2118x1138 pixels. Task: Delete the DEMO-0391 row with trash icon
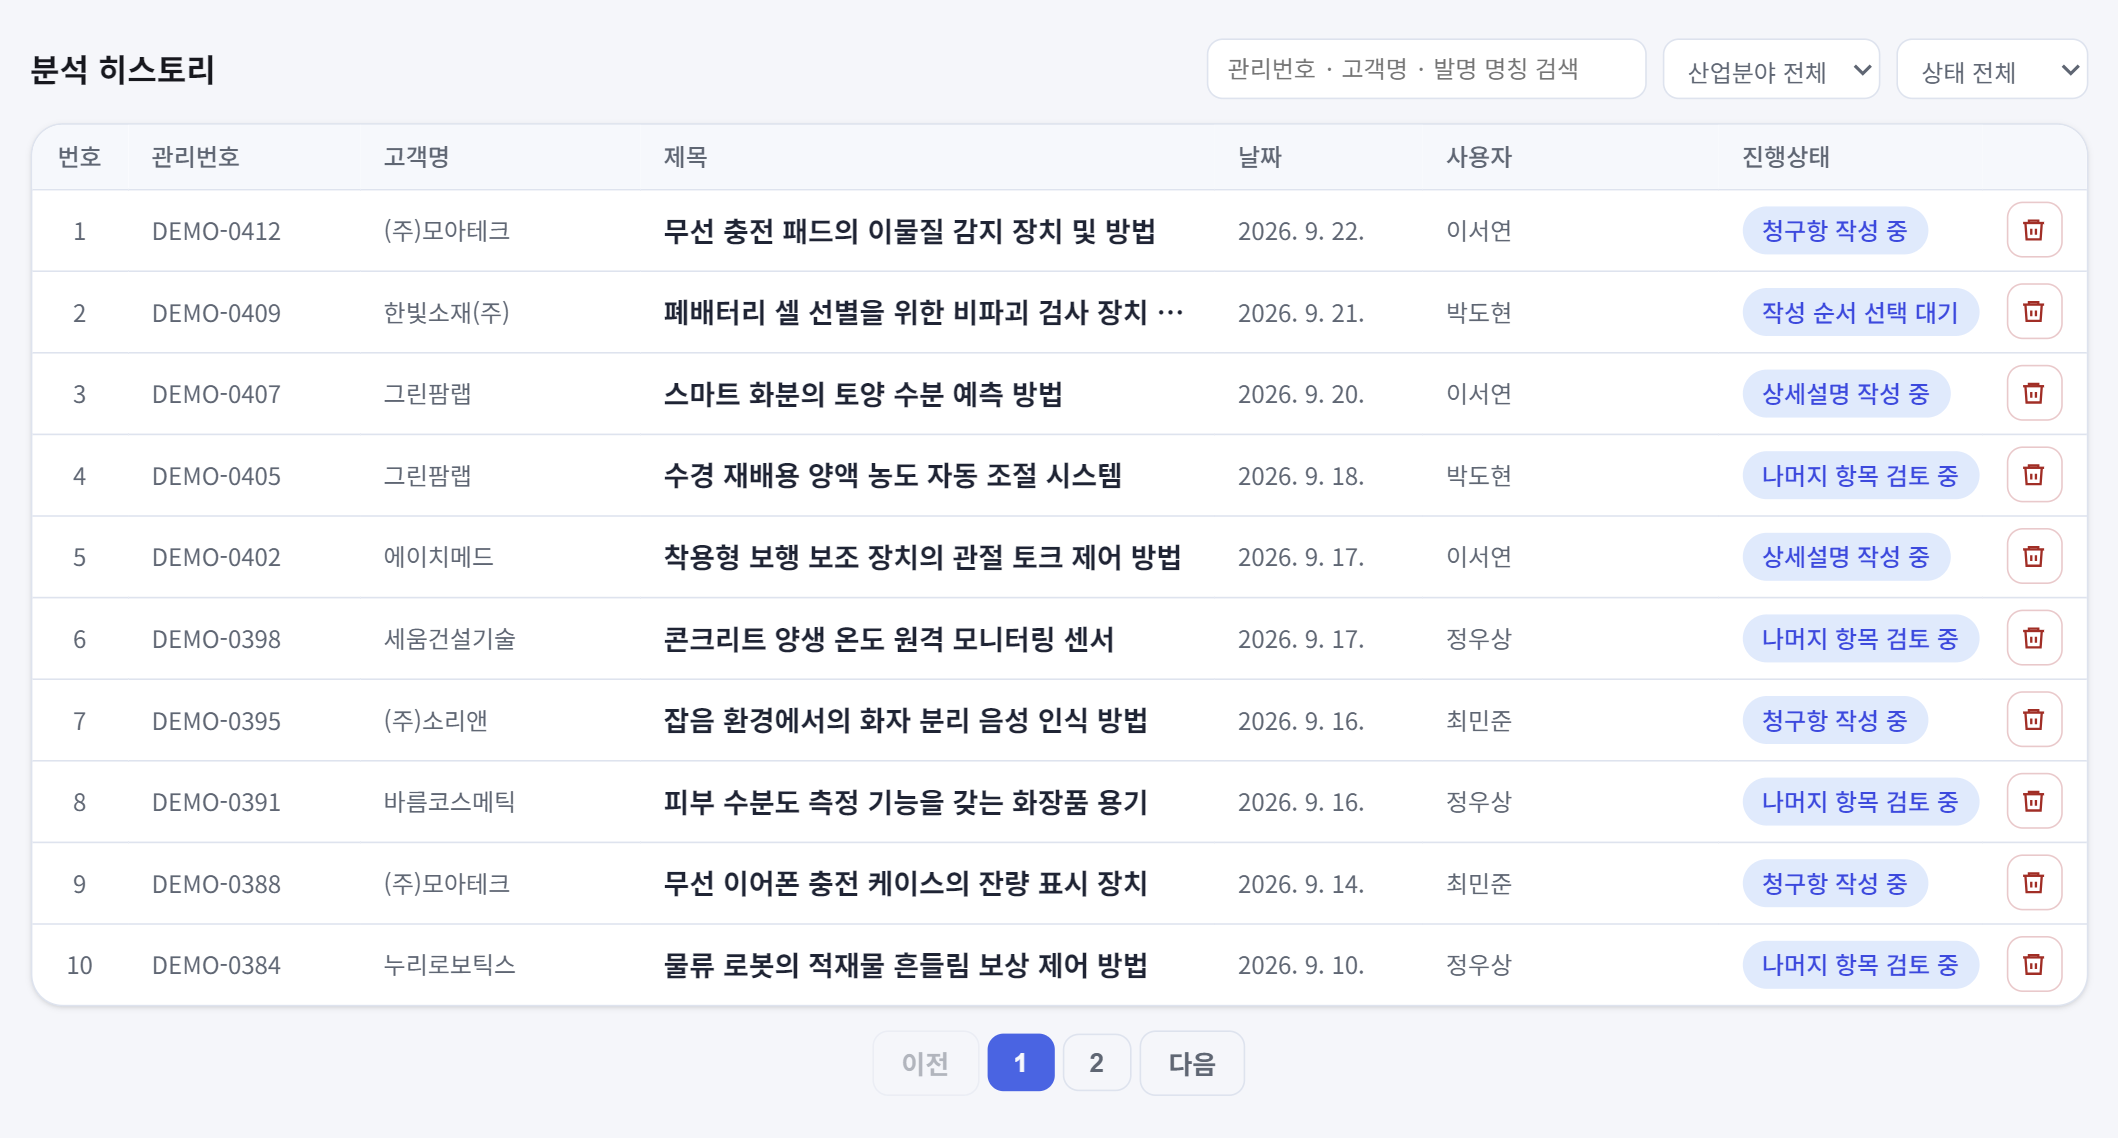point(2034,801)
